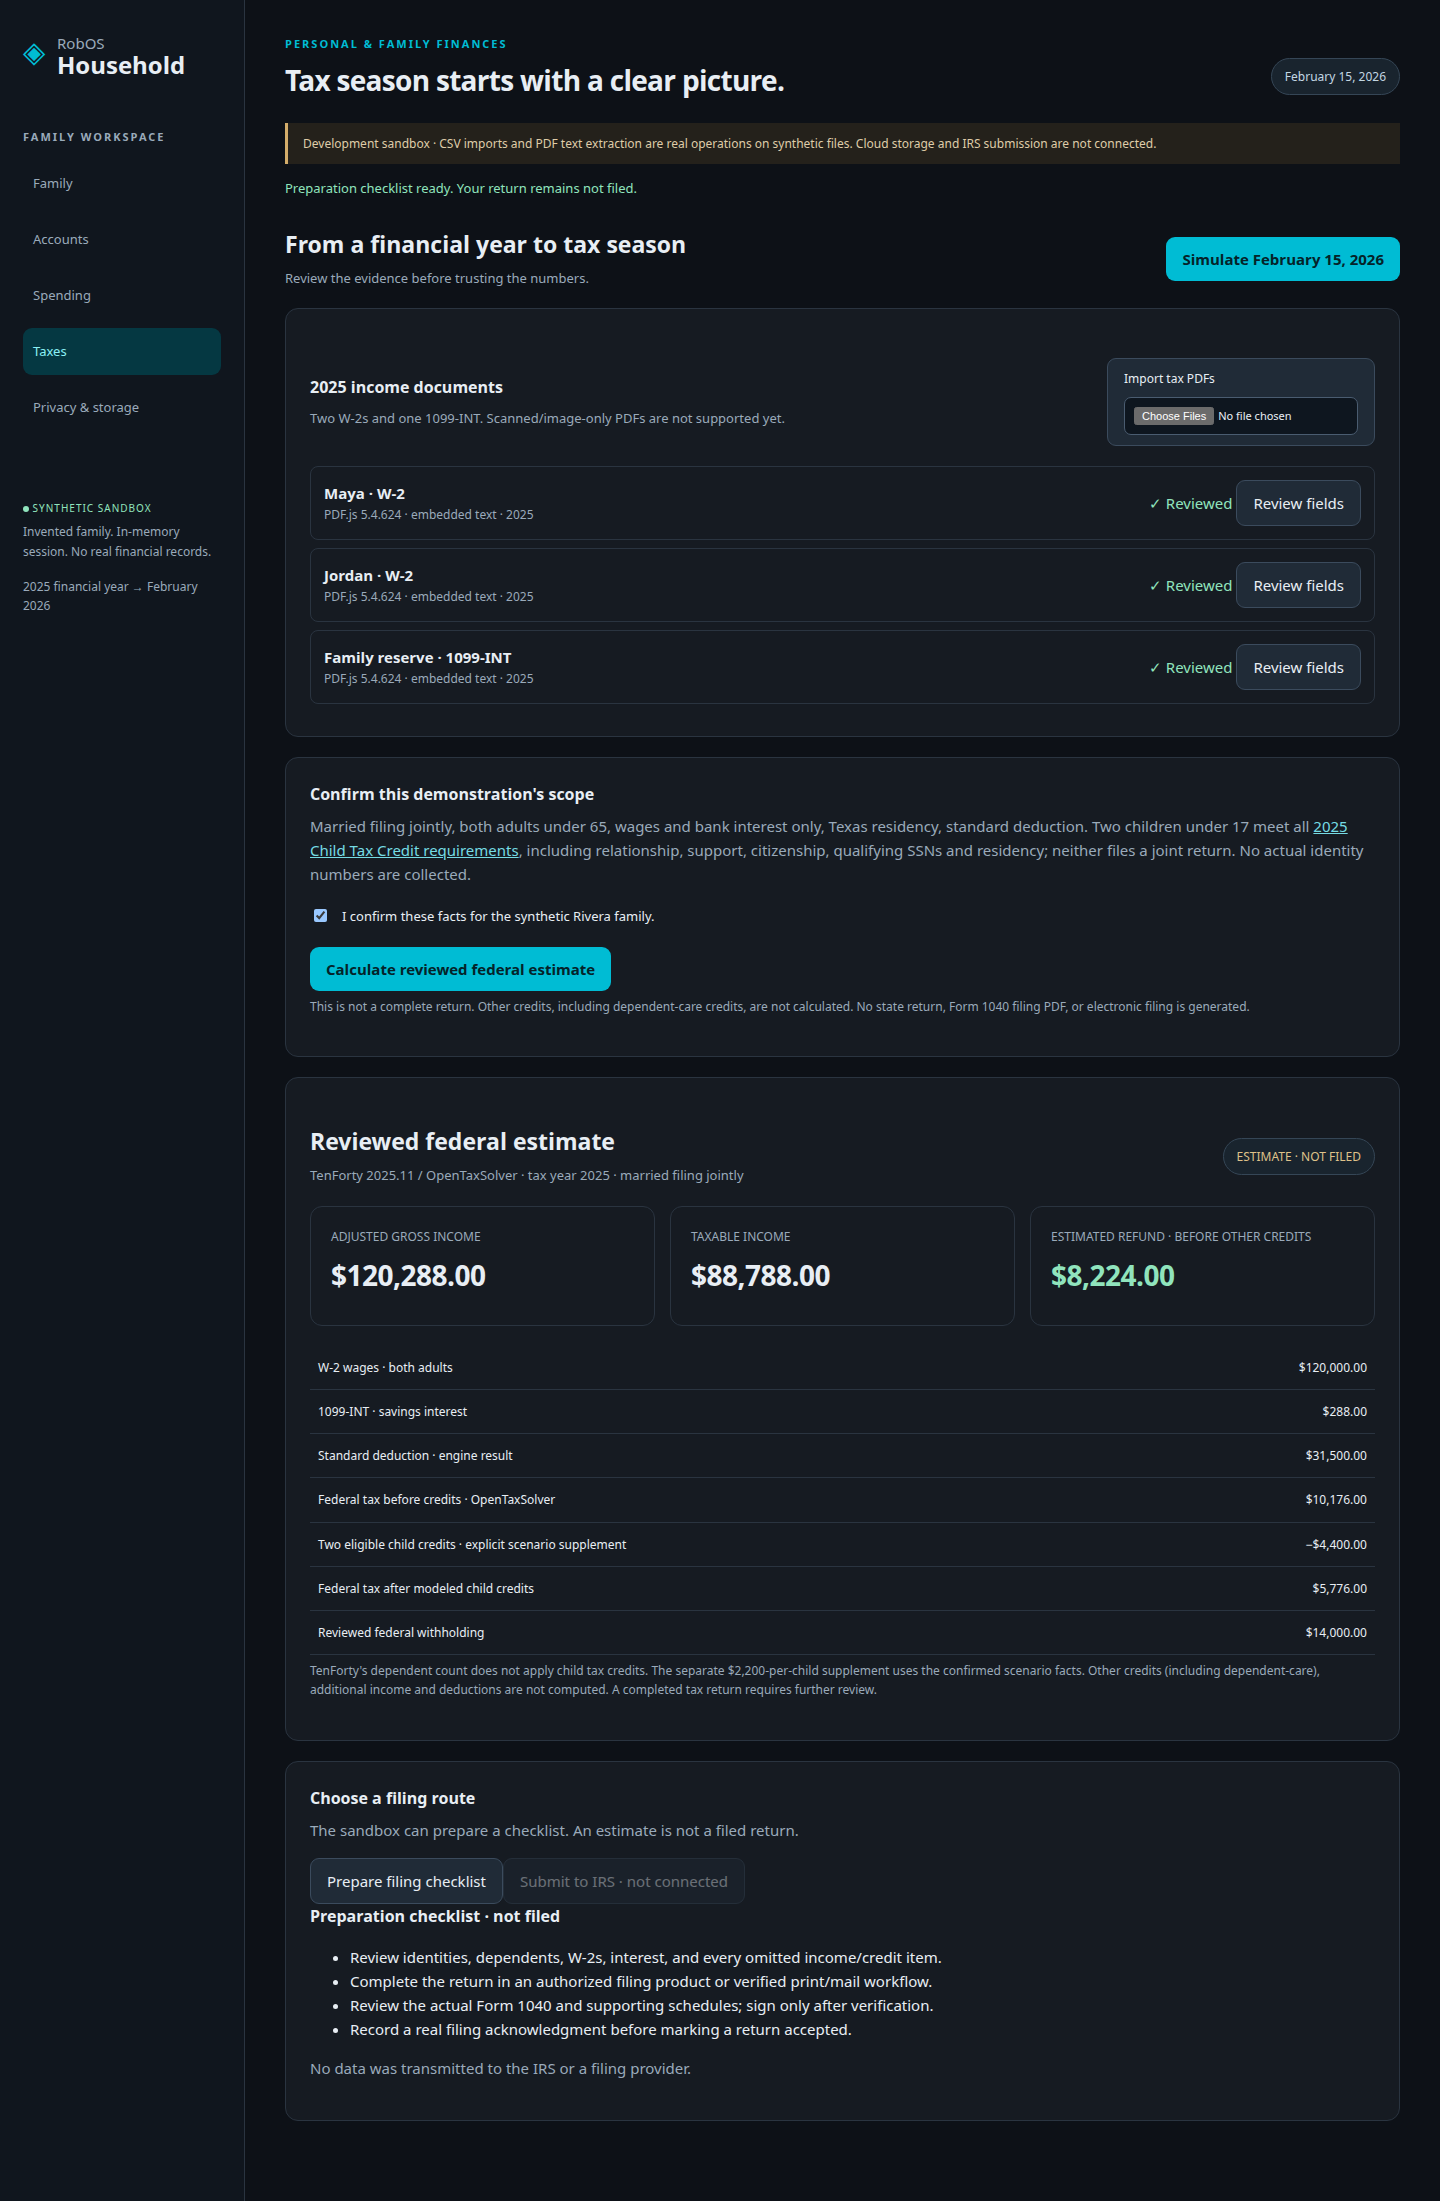Click the RobOS diamond logo icon
This screenshot has height=2201, width=1440.
point(34,54)
